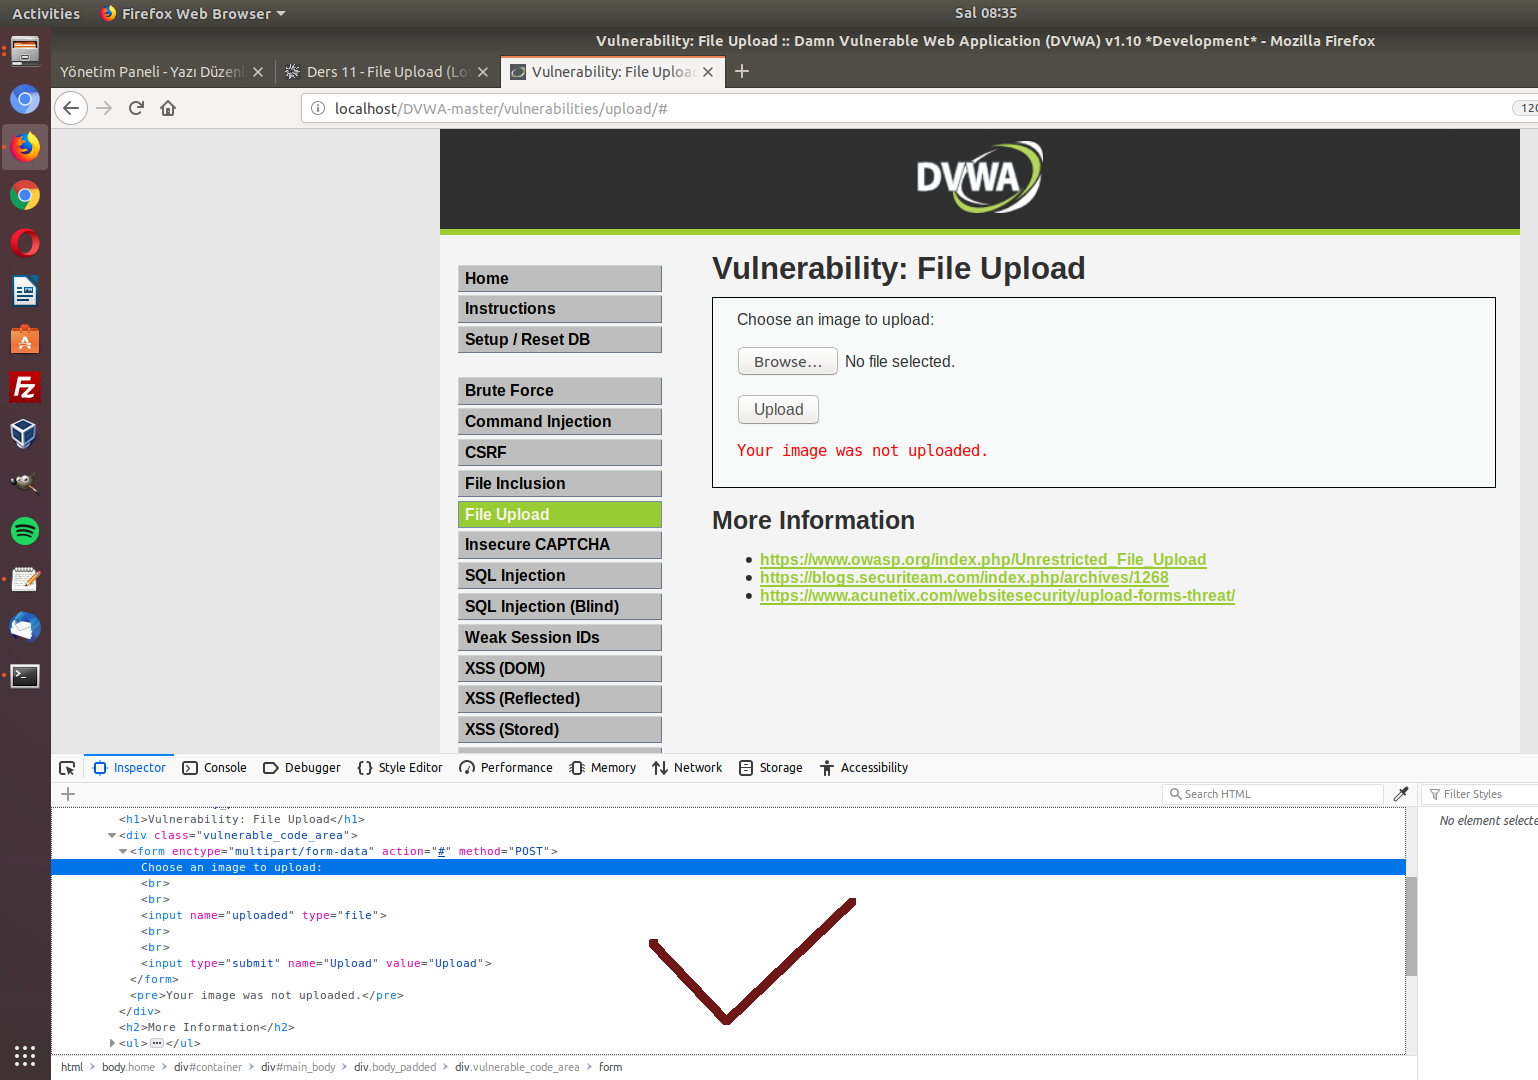Open the Command Injection page
The image size is (1538, 1080).
560,422
